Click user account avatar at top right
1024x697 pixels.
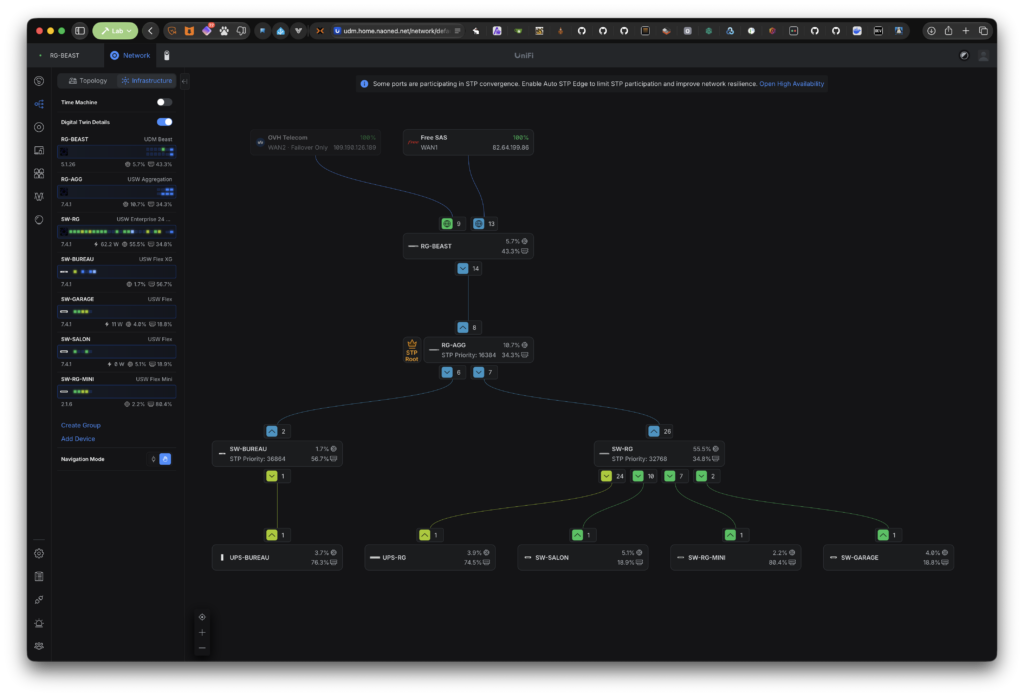[x=983, y=56]
